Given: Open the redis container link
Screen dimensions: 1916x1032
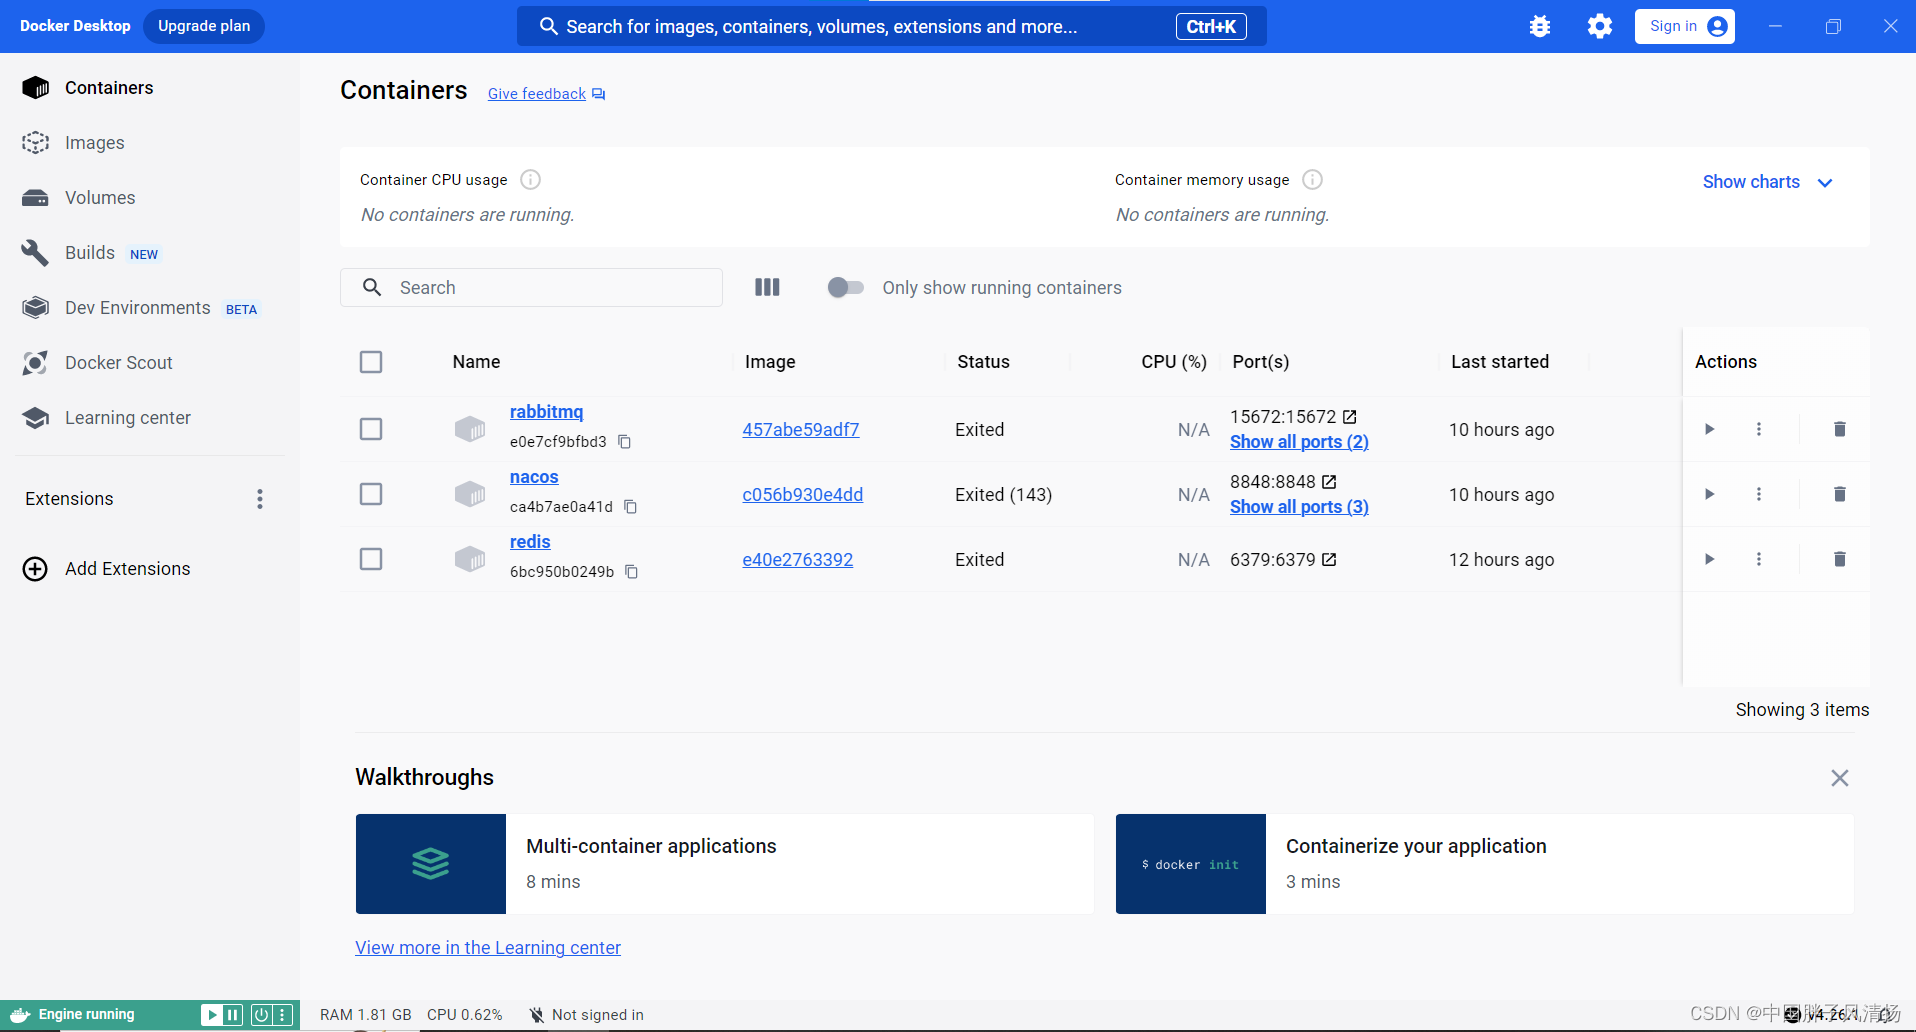Looking at the screenshot, I should [530, 542].
